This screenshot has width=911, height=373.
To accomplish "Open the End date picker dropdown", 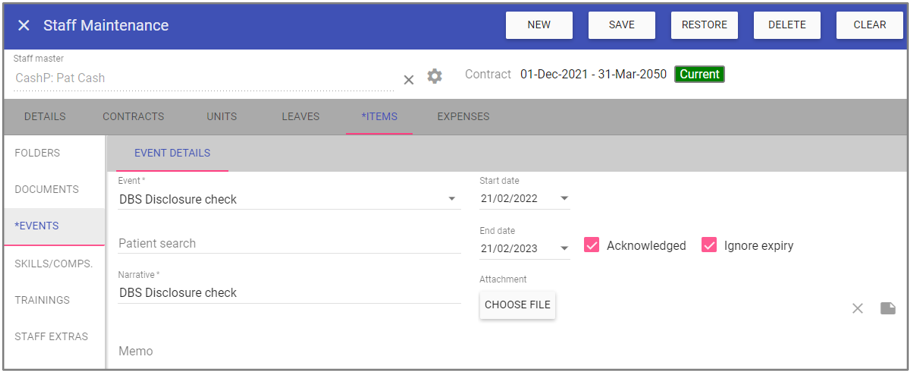I will [564, 249].
